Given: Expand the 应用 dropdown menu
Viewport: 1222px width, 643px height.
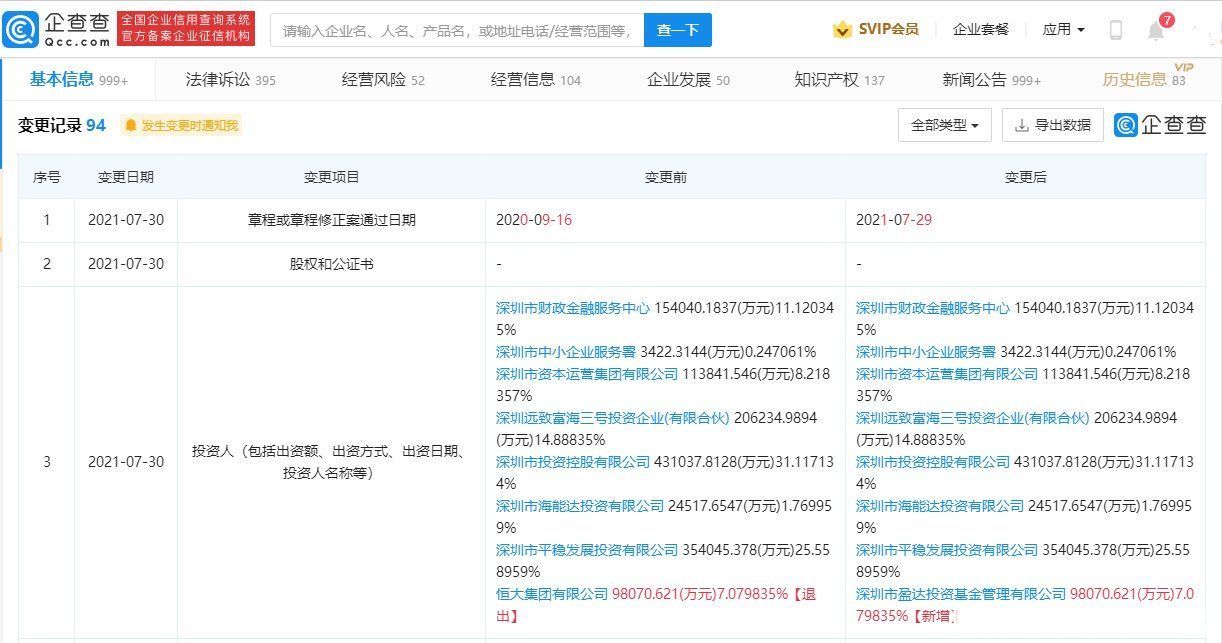Looking at the screenshot, I should click(x=1063, y=29).
